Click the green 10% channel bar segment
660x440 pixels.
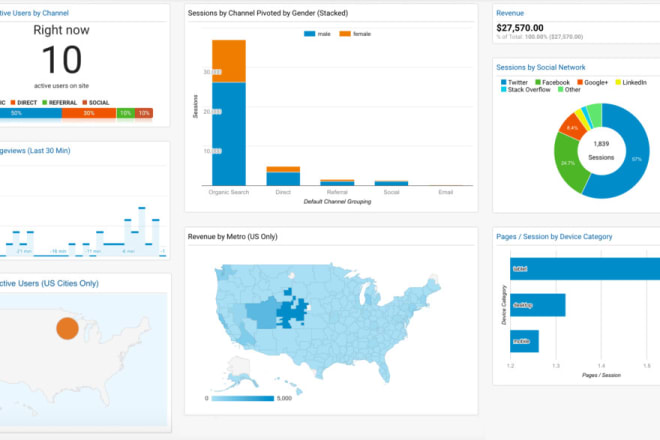(x=125, y=113)
